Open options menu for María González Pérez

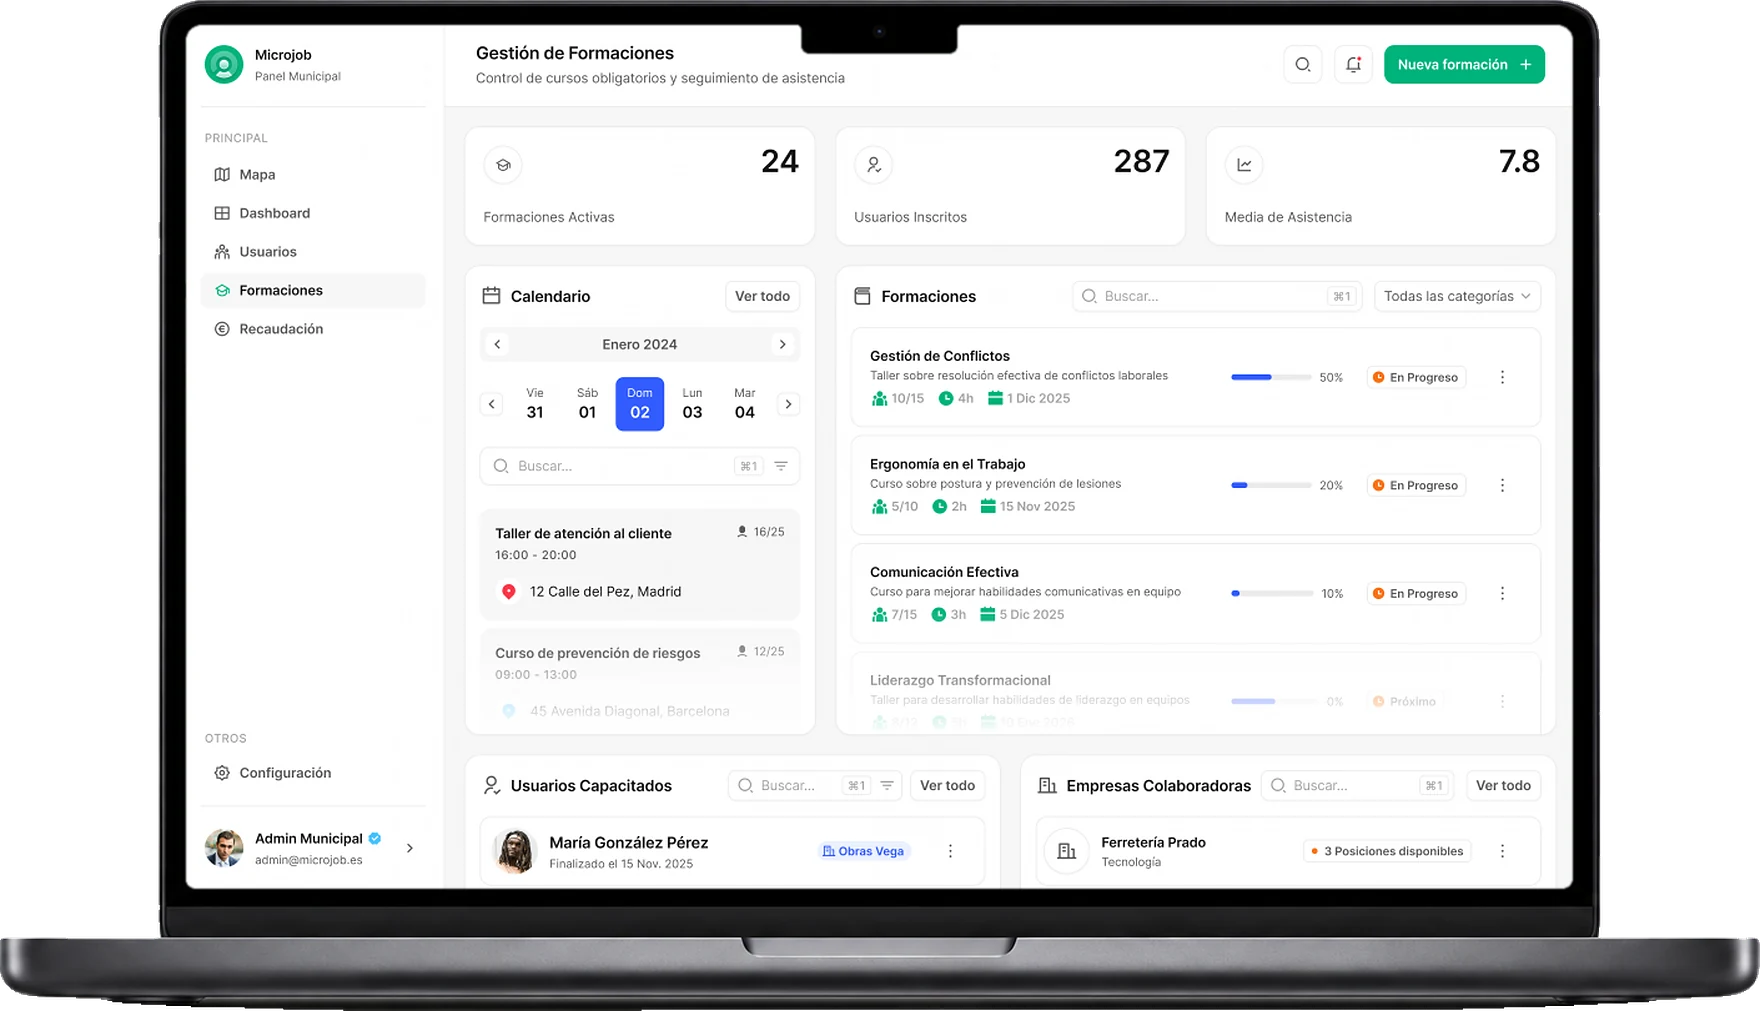pyautogui.click(x=950, y=851)
